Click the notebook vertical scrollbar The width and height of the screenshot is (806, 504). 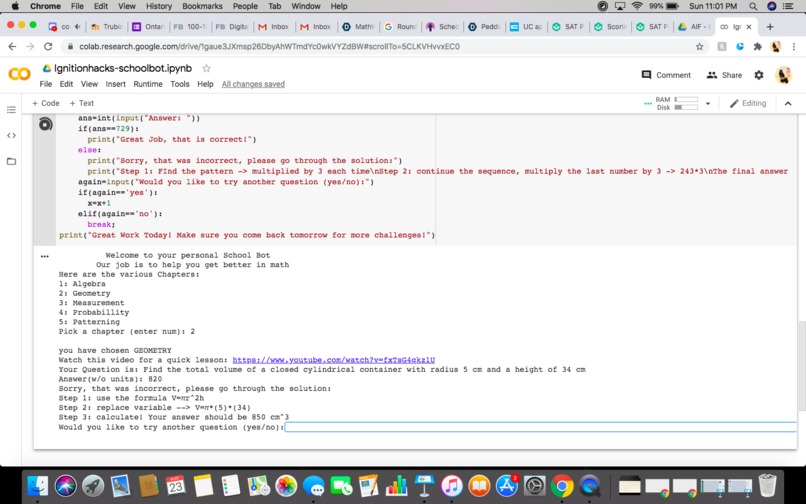click(801, 365)
